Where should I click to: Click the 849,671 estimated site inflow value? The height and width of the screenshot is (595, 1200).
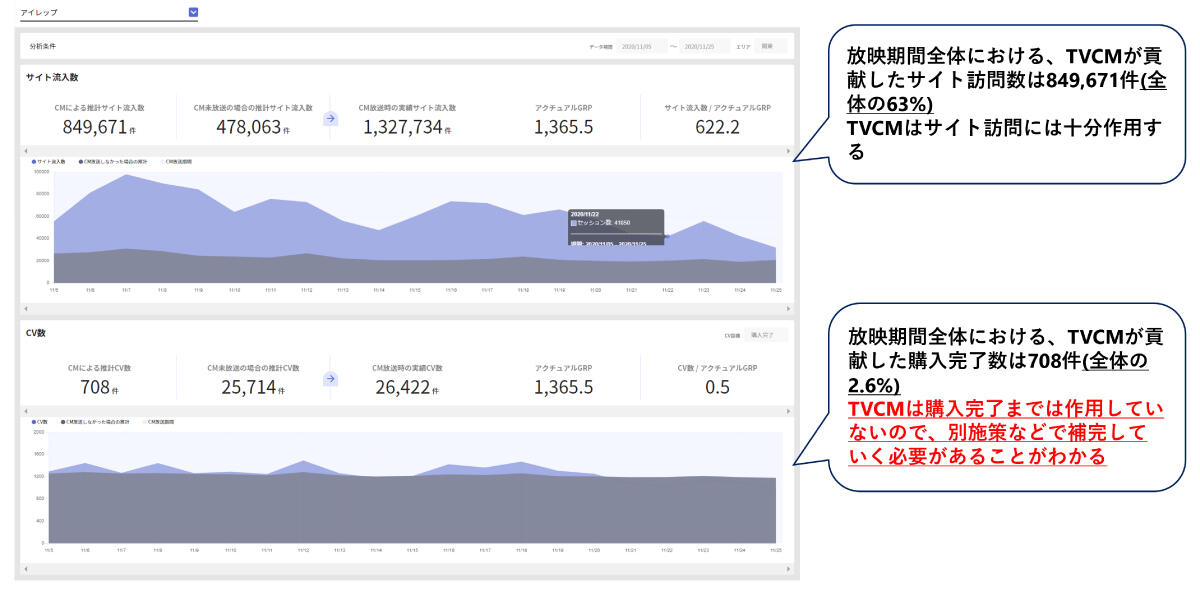click(97, 127)
